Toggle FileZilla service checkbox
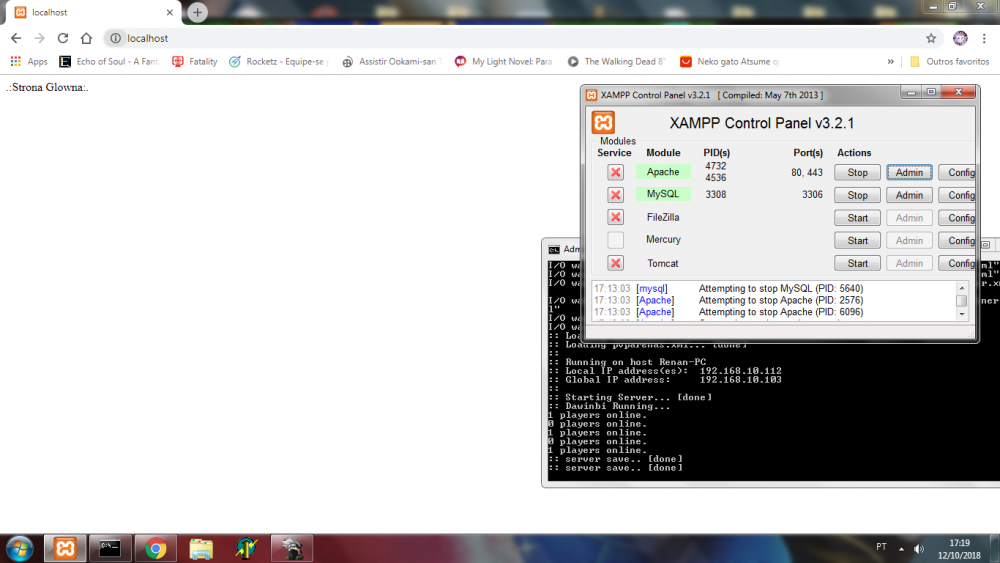The height and width of the screenshot is (563, 1000). coord(615,217)
